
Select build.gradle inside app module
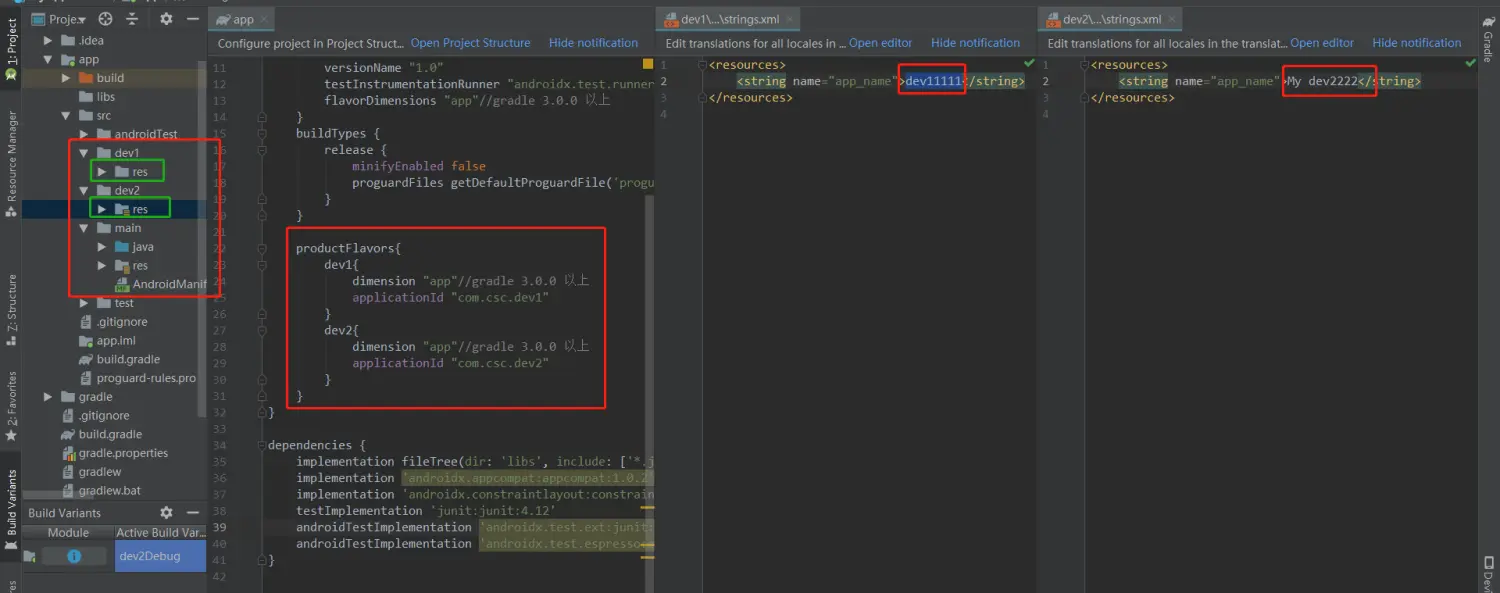tap(119, 359)
